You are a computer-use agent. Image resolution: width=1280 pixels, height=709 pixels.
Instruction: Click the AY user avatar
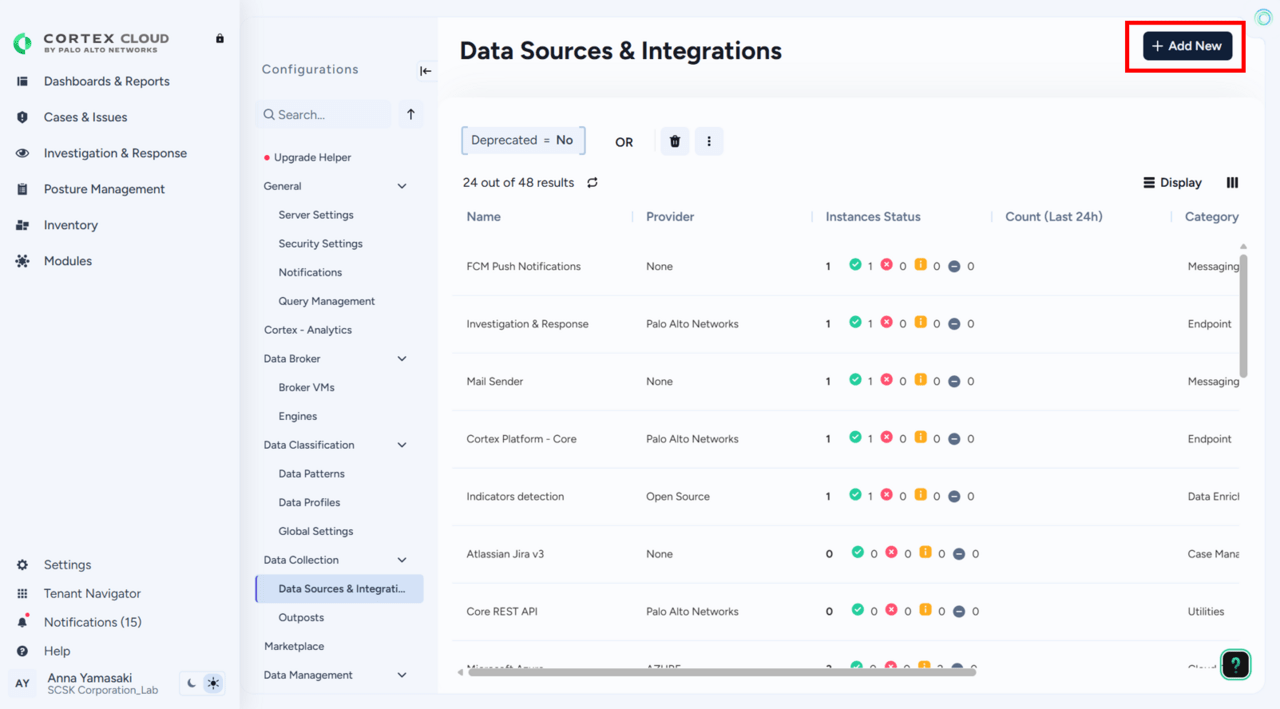pyautogui.click(x=22, y=684)
